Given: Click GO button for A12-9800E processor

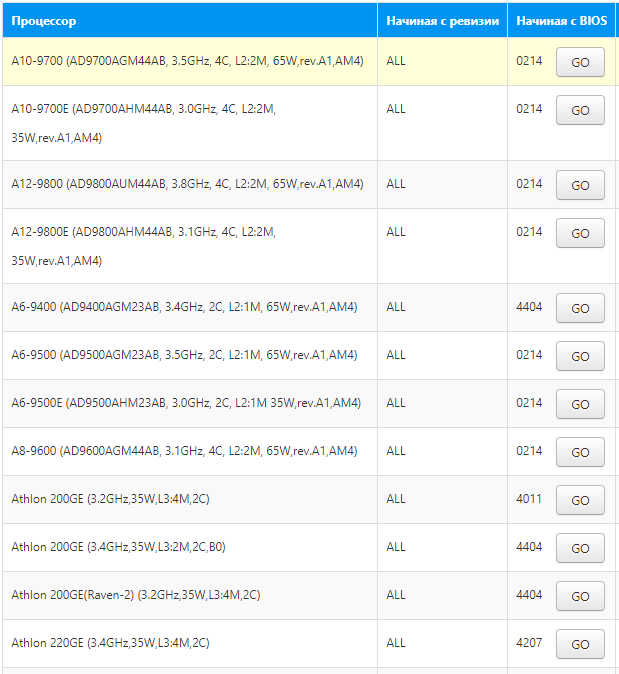Looking at the screenshot, I should pyautogui.click(x=580, y=233).
